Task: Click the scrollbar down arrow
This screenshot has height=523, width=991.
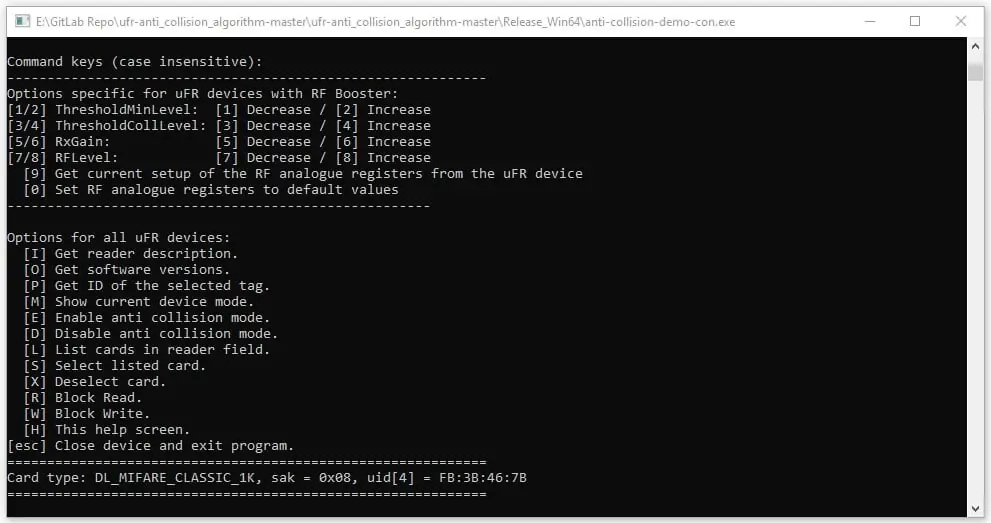Action: coord(975,508)
